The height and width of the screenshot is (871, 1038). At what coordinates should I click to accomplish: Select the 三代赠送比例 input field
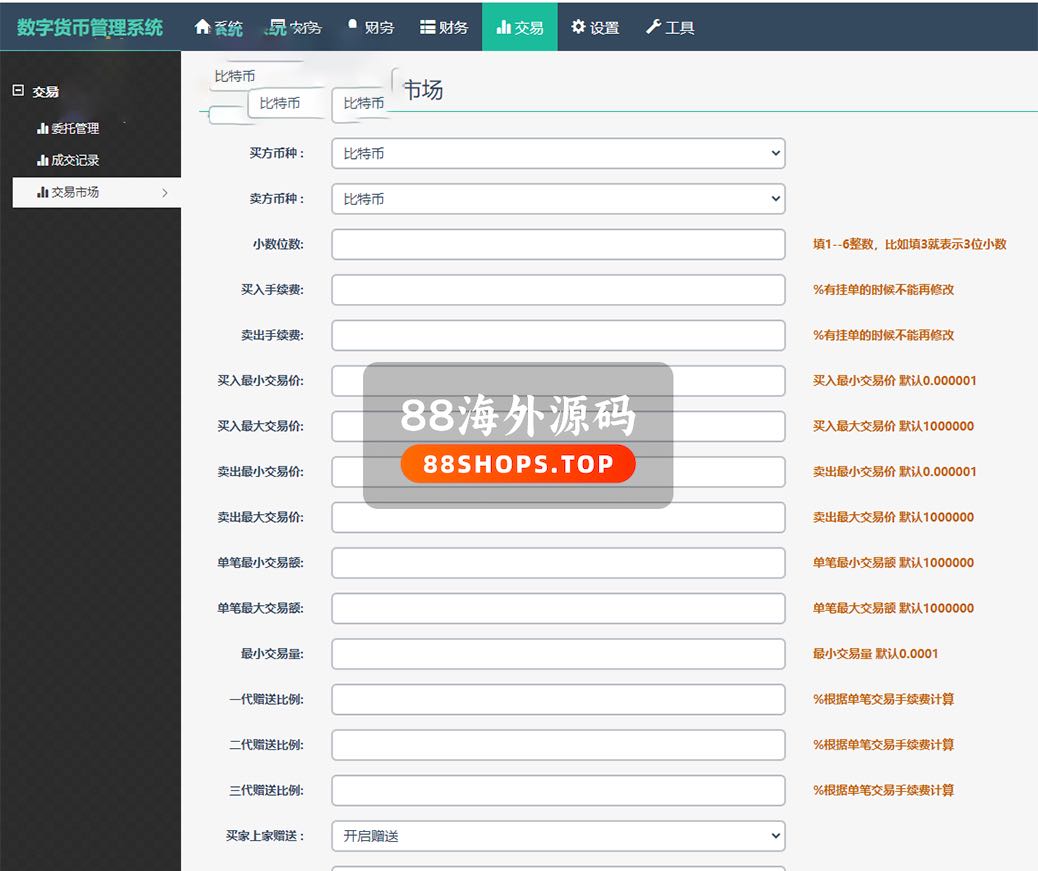coord(557,790)
